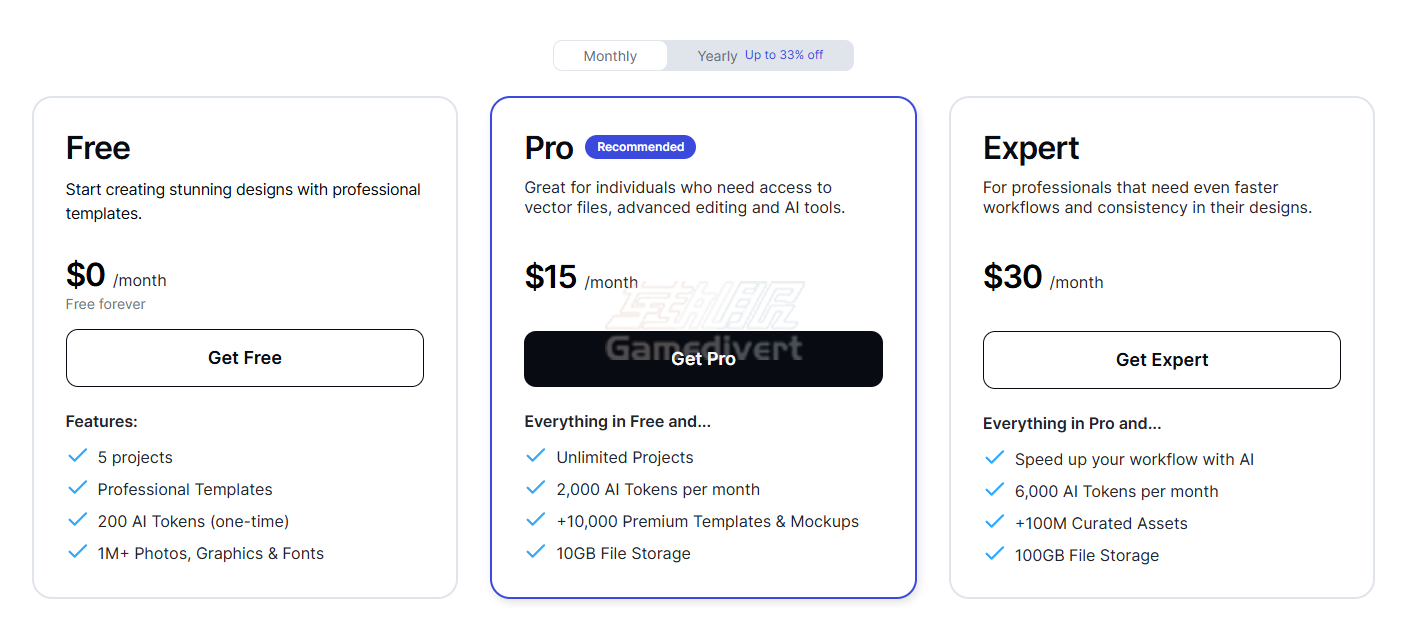
Task: Click checkmark beside 200 AI Tokens (one-time)
Action: 77,520
